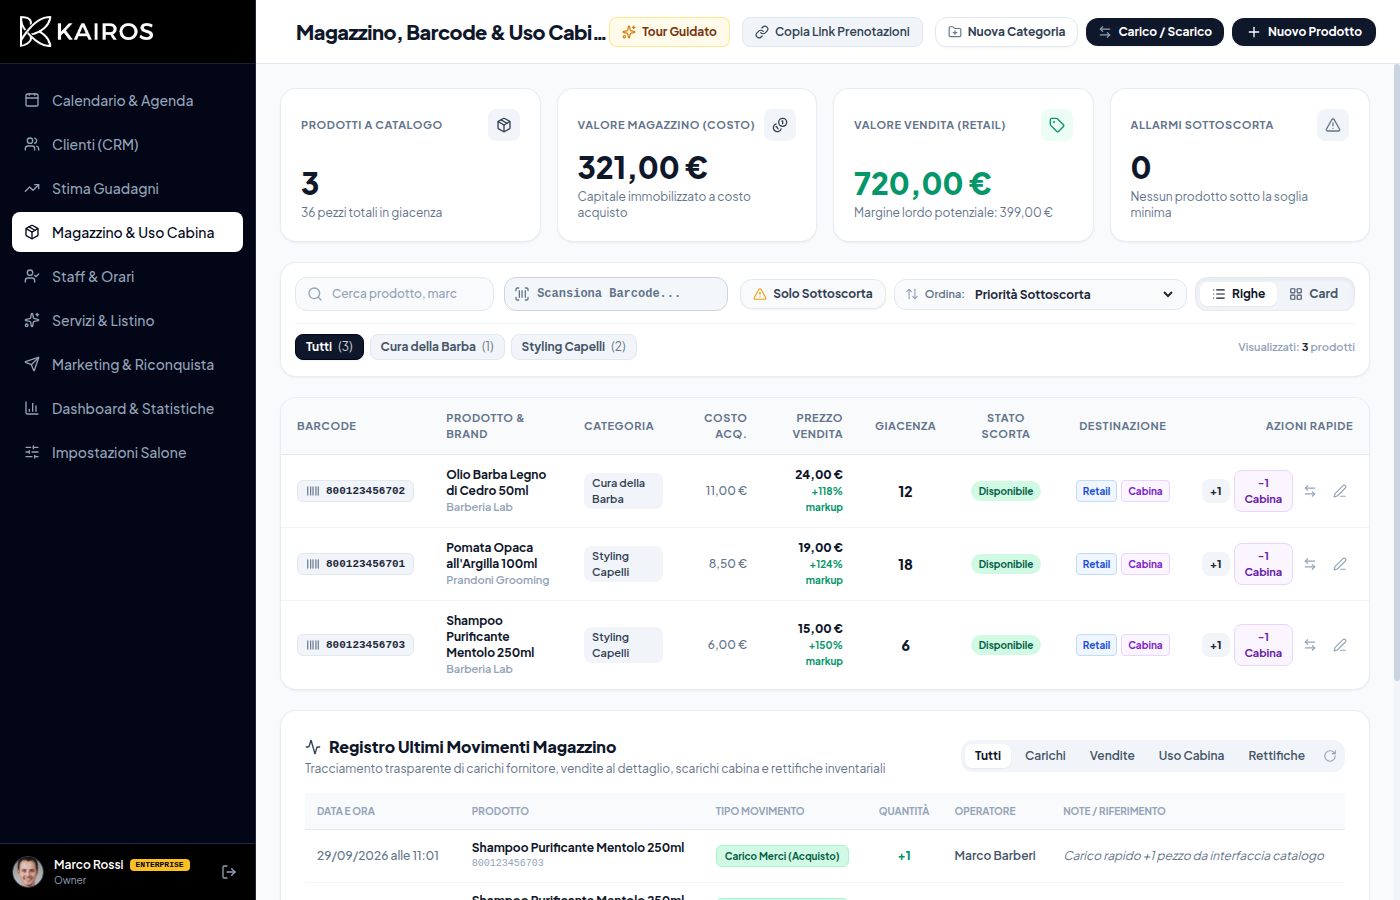Click the refresh icon in the movements register
The height and width of the screenshot is (900, 1400).
coord(1330,756)
